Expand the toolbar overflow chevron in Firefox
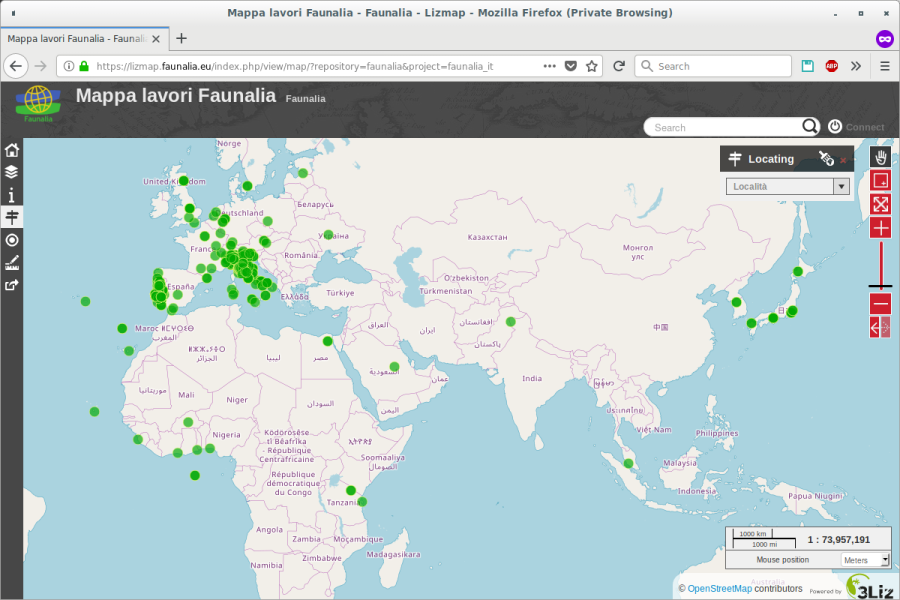The width and height of the screenshot is (900, 600). [x=857, y=66]
